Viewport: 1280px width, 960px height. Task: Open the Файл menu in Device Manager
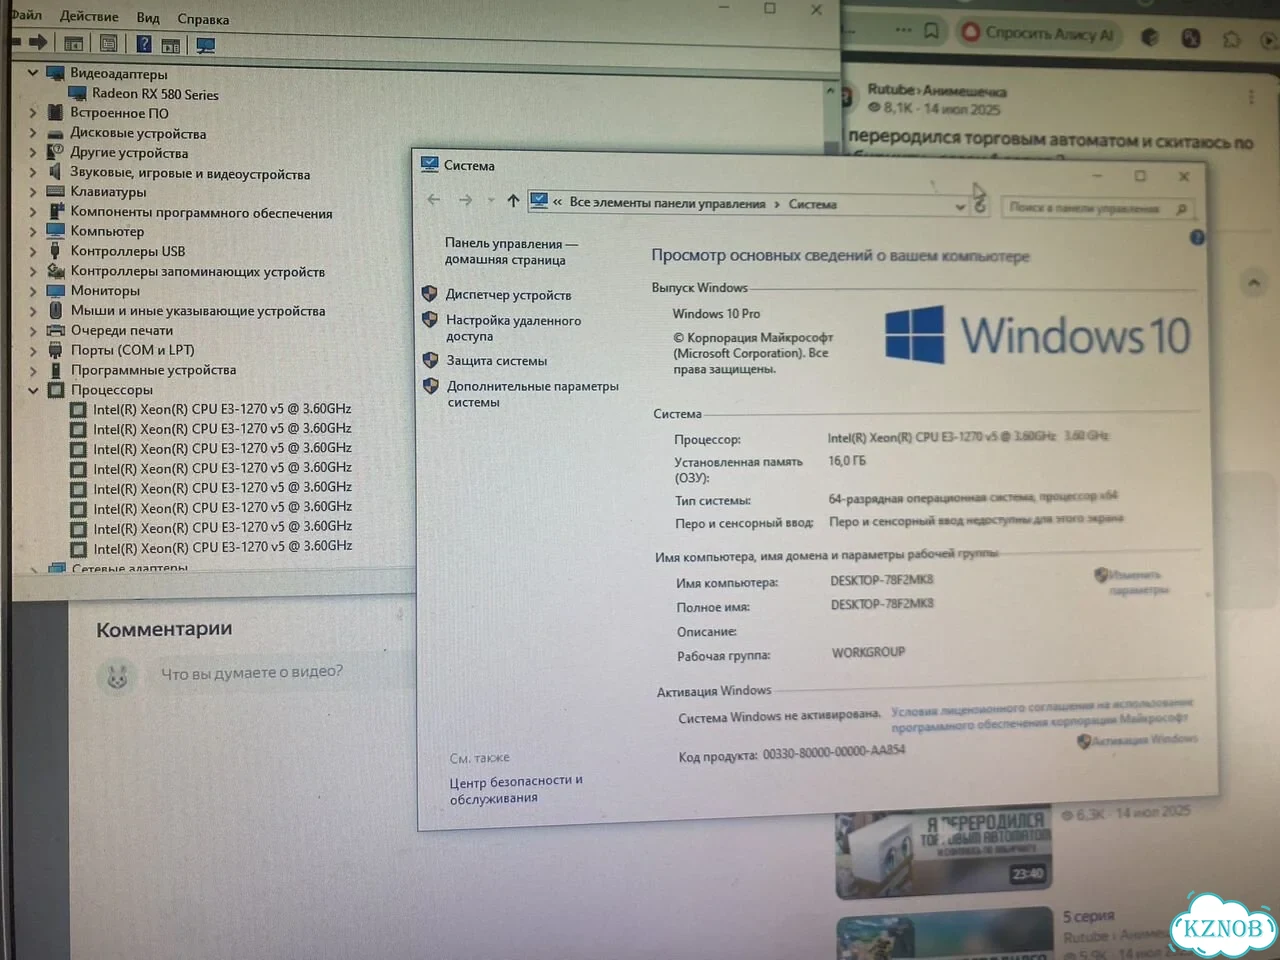click(x=26, y=15)
